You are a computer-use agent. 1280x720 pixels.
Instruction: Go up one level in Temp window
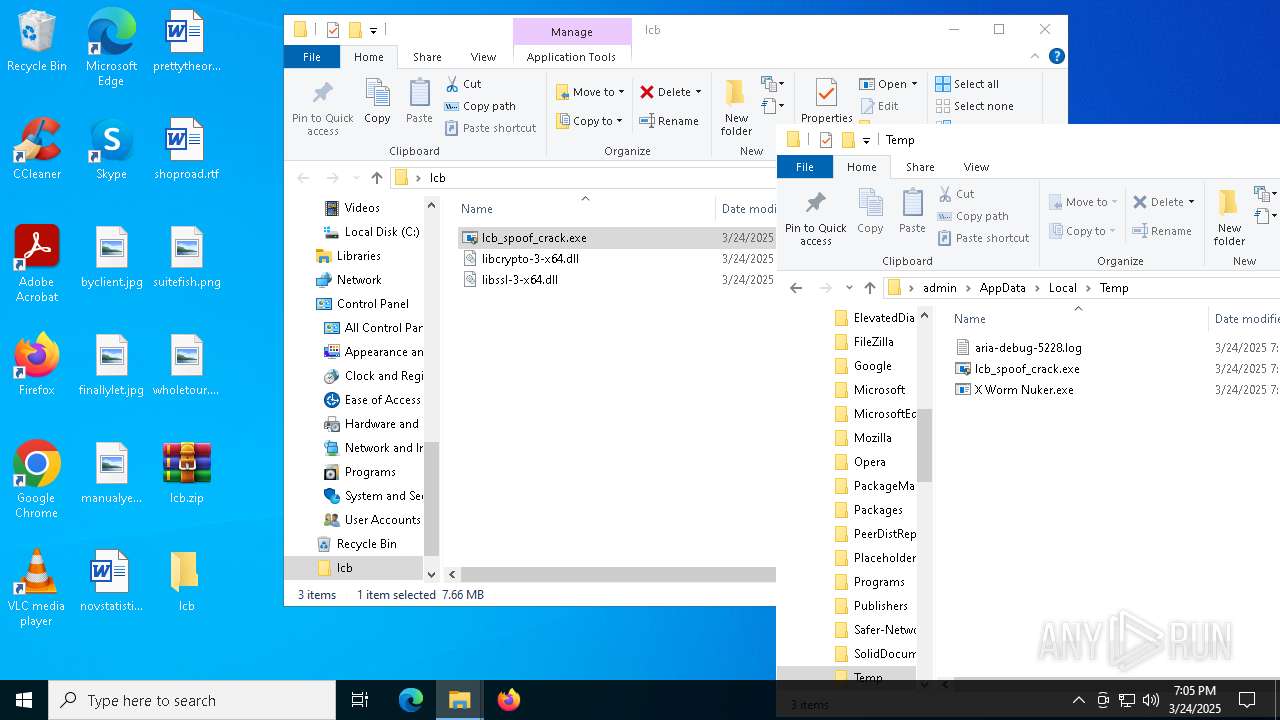tap(869, 288)
